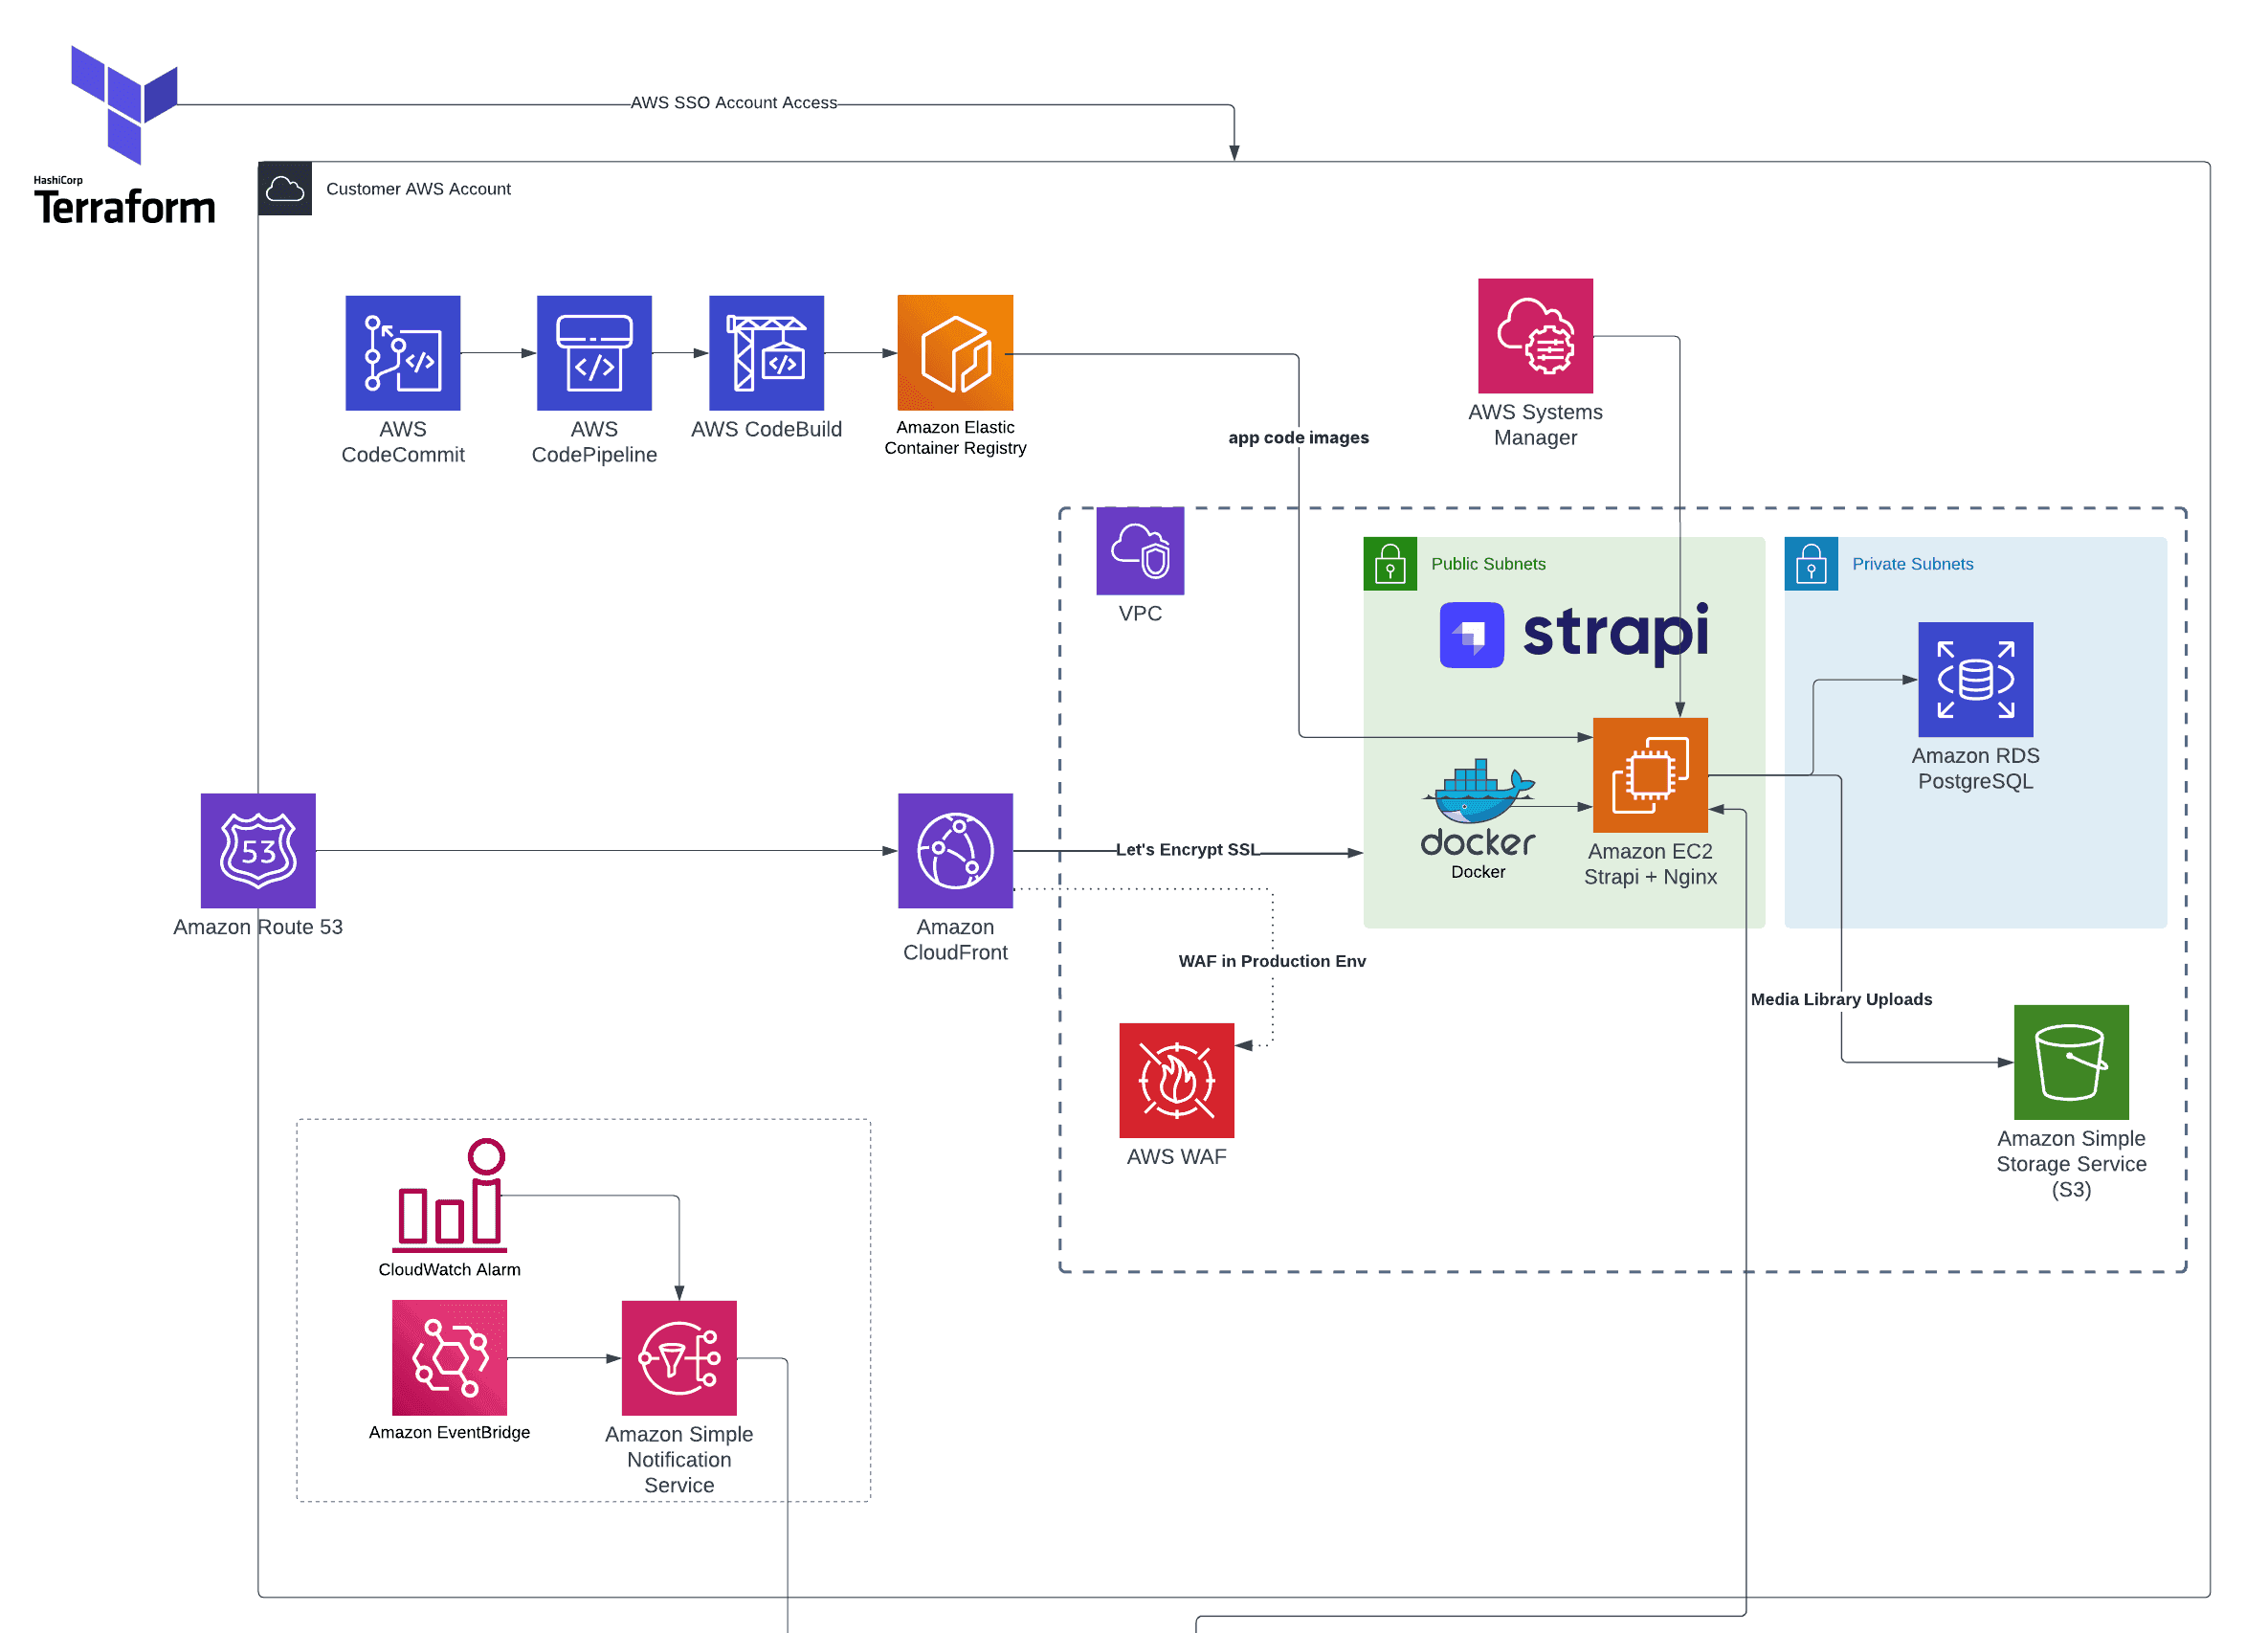Select the 'Amazon Simple Notification Service' caption

point(679,1459)
